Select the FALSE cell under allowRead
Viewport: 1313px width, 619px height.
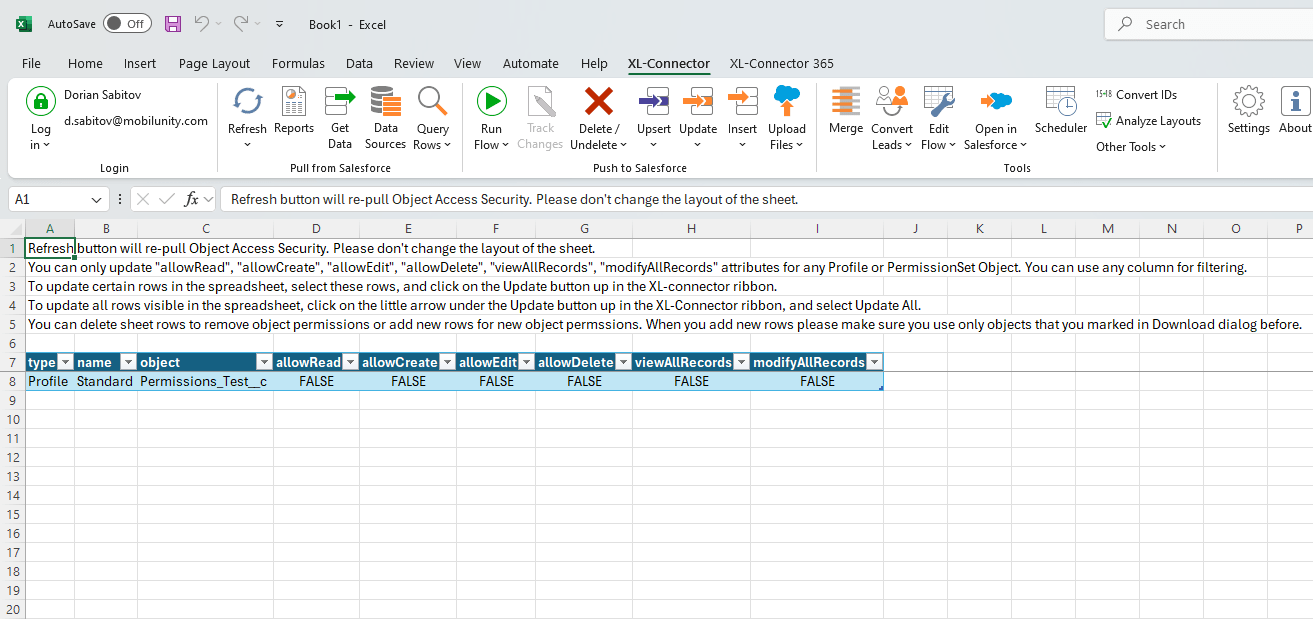316,381
